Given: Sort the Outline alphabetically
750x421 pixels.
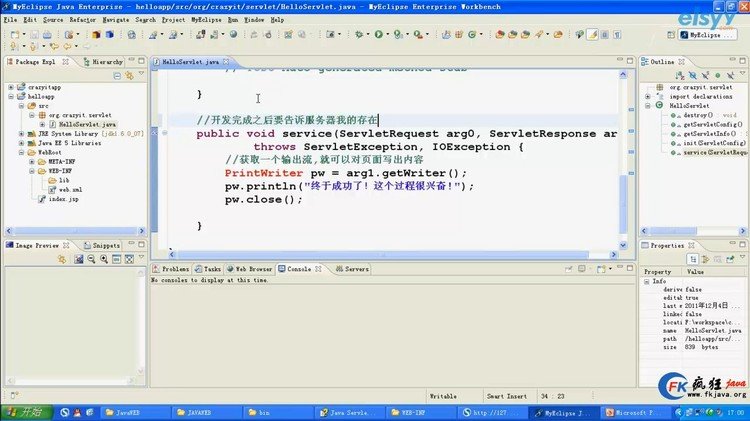Looking at the screenshot, I should pos(680,76).
